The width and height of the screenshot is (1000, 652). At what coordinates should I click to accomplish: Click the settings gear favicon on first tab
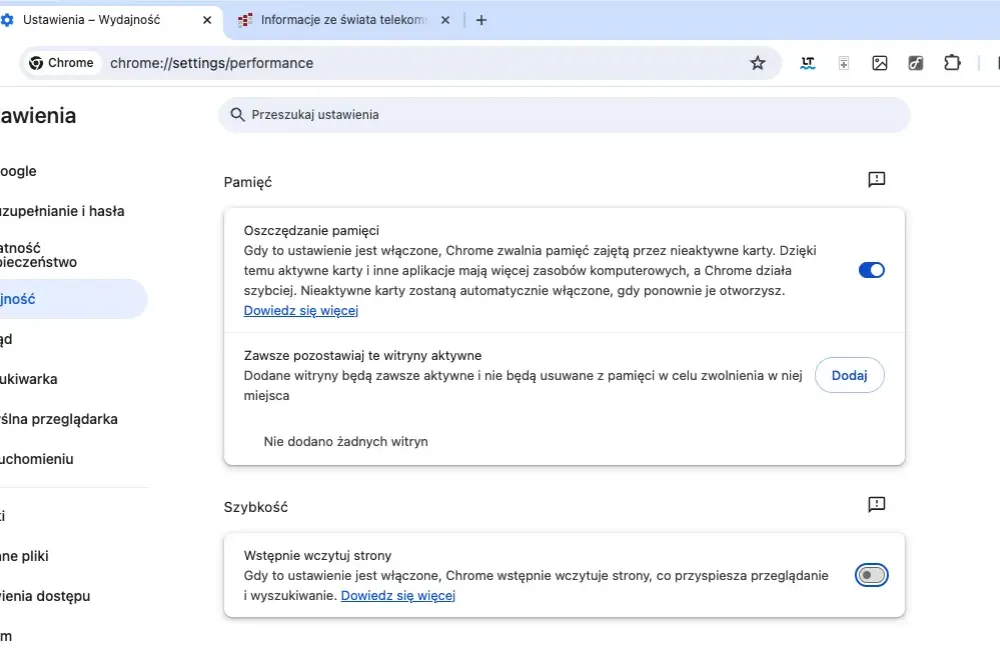click(7, 20)
